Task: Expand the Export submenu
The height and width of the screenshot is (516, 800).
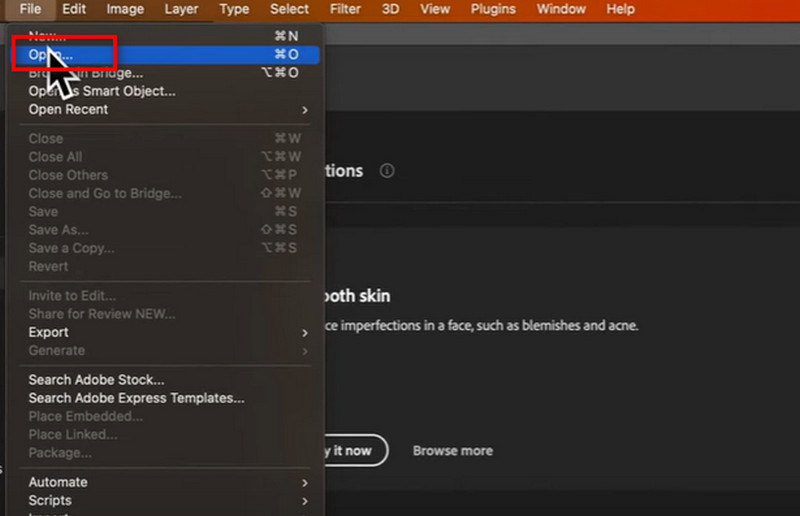Action: pyautogui.click(x=48, y=332)
